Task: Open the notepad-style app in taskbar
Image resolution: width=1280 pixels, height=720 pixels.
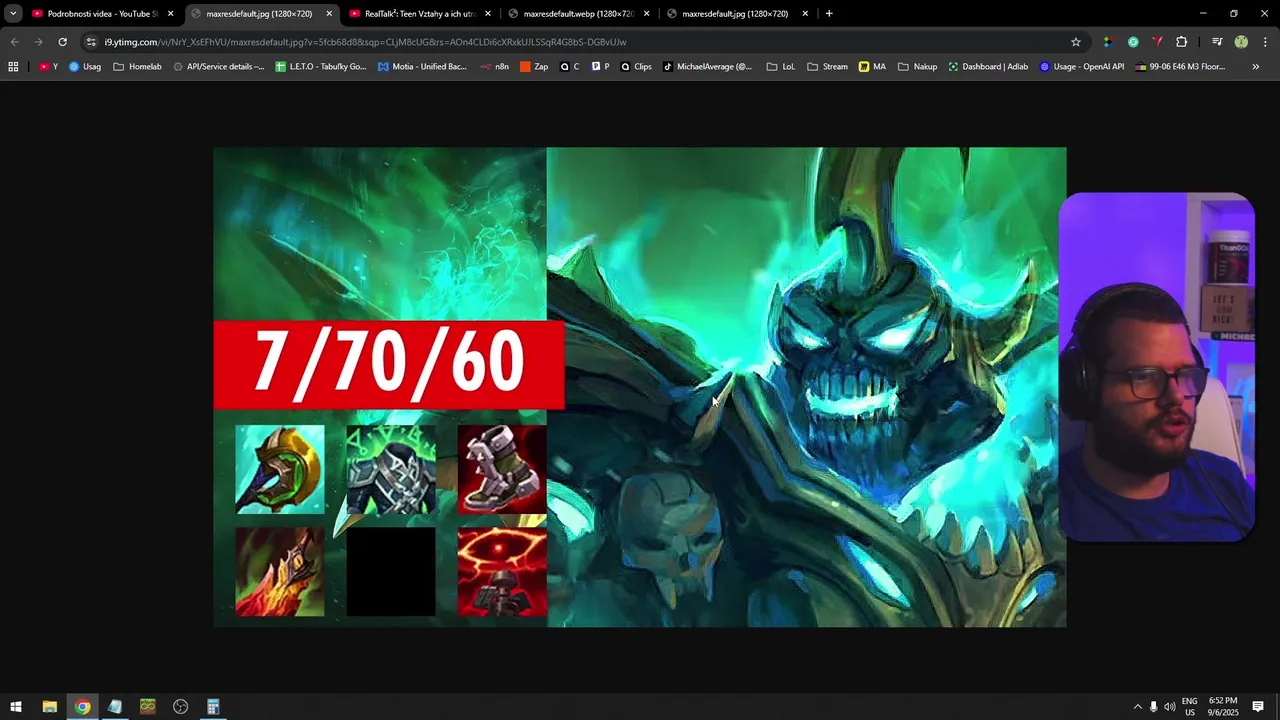Action: tap(115, 707)
